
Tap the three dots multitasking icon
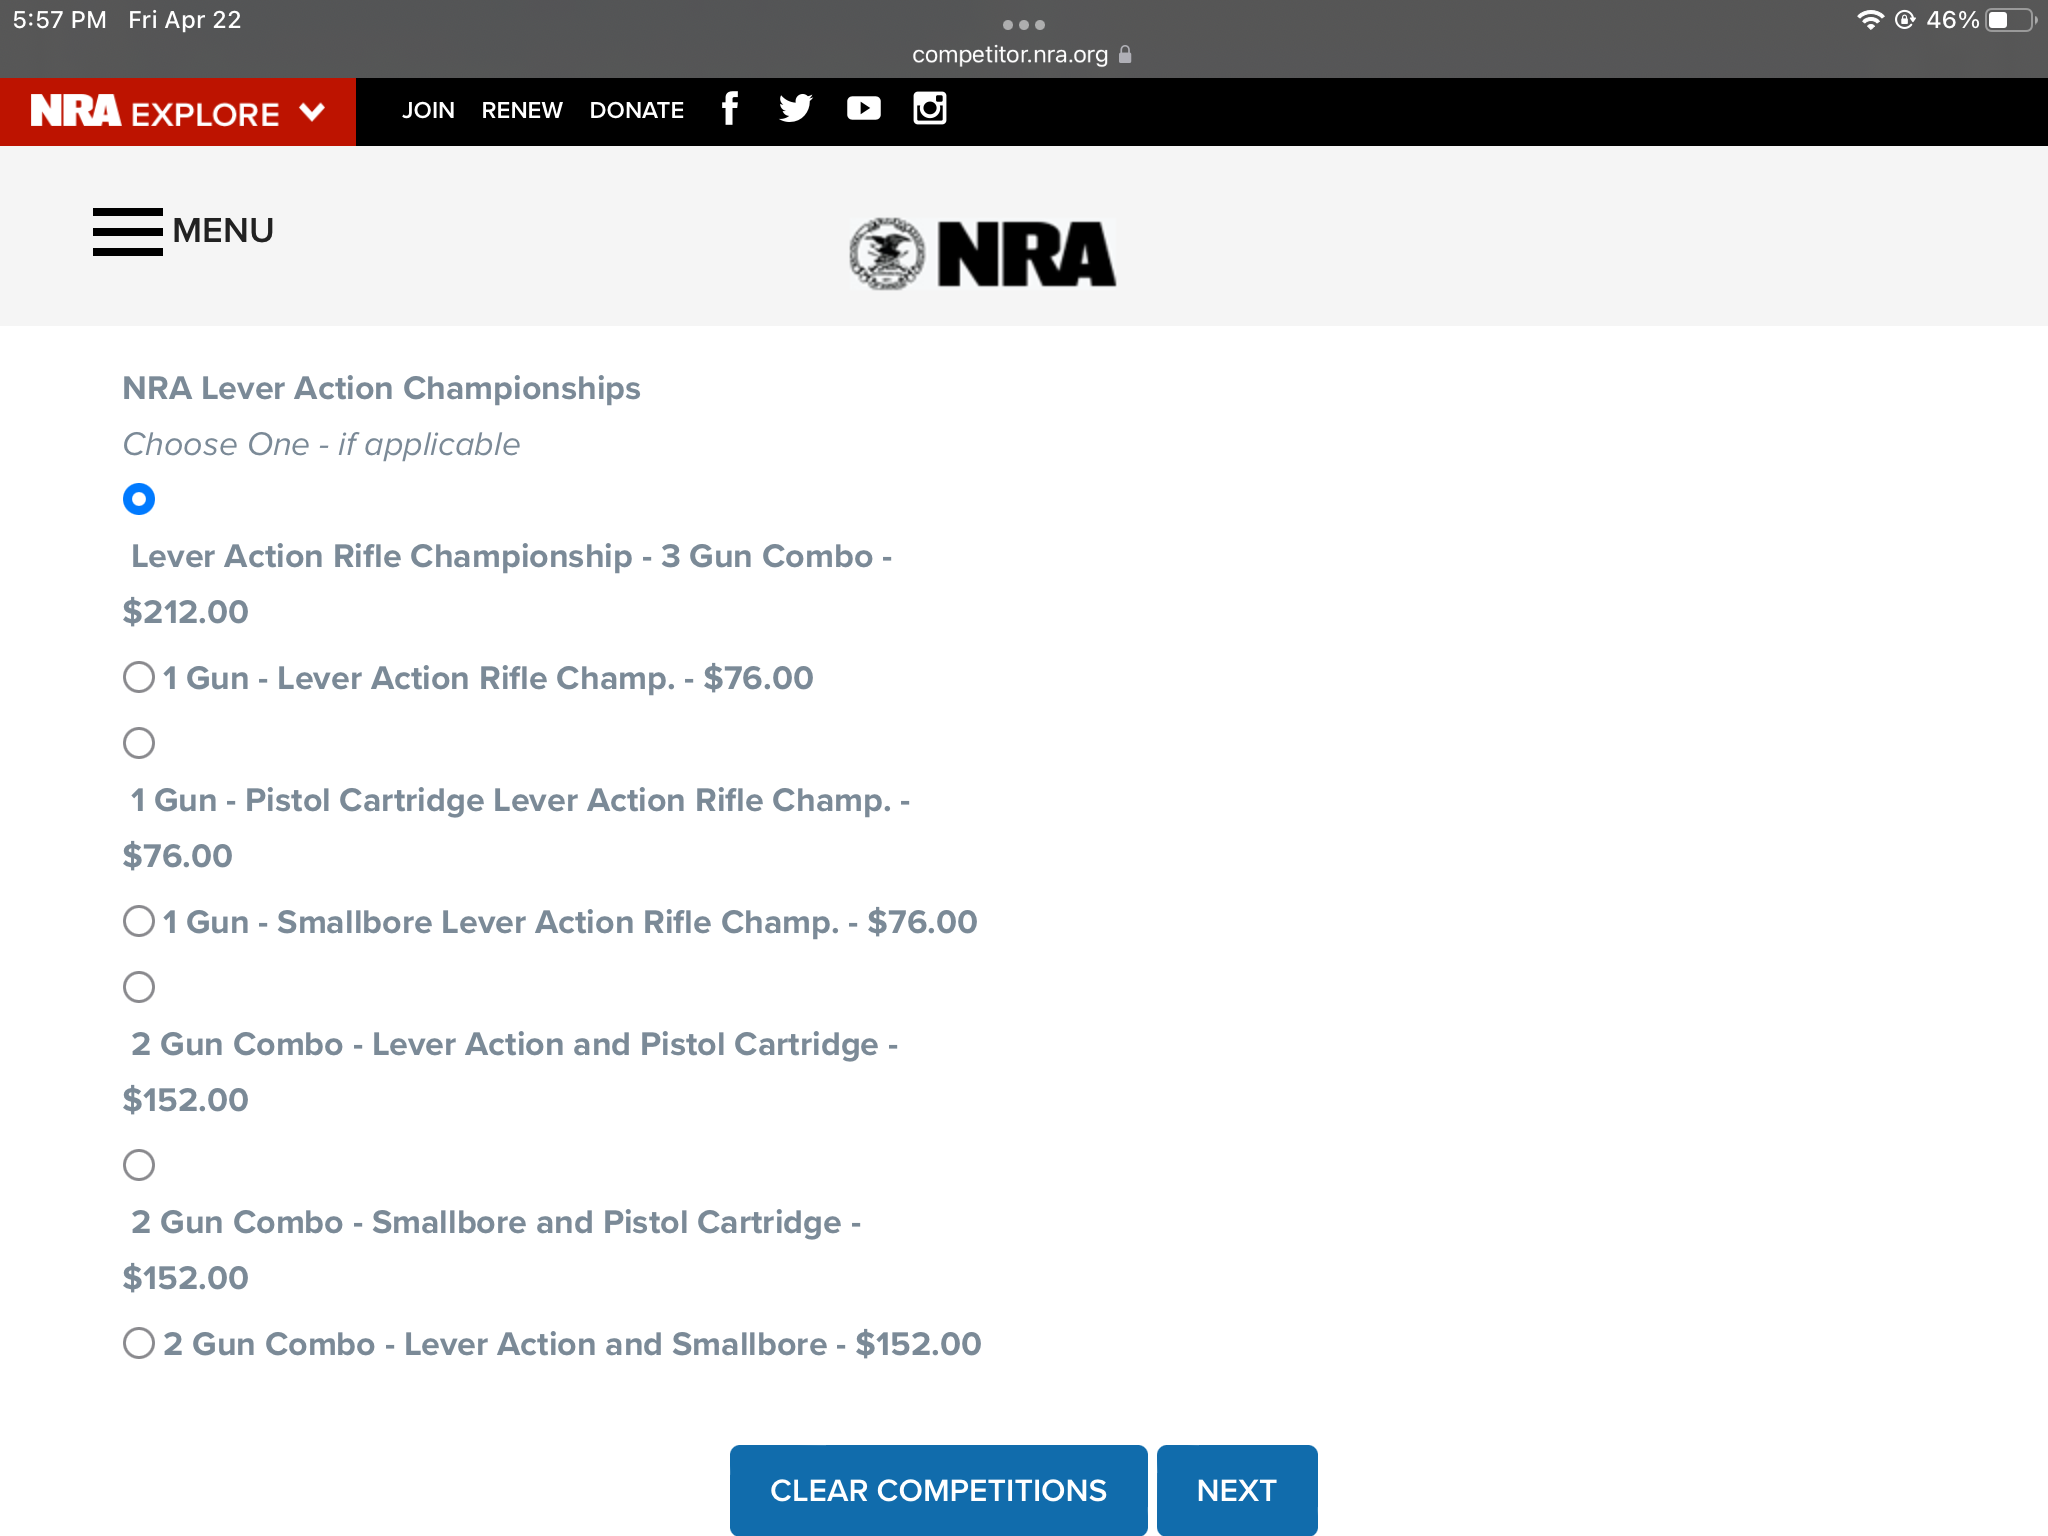(x=1023, y=24)
